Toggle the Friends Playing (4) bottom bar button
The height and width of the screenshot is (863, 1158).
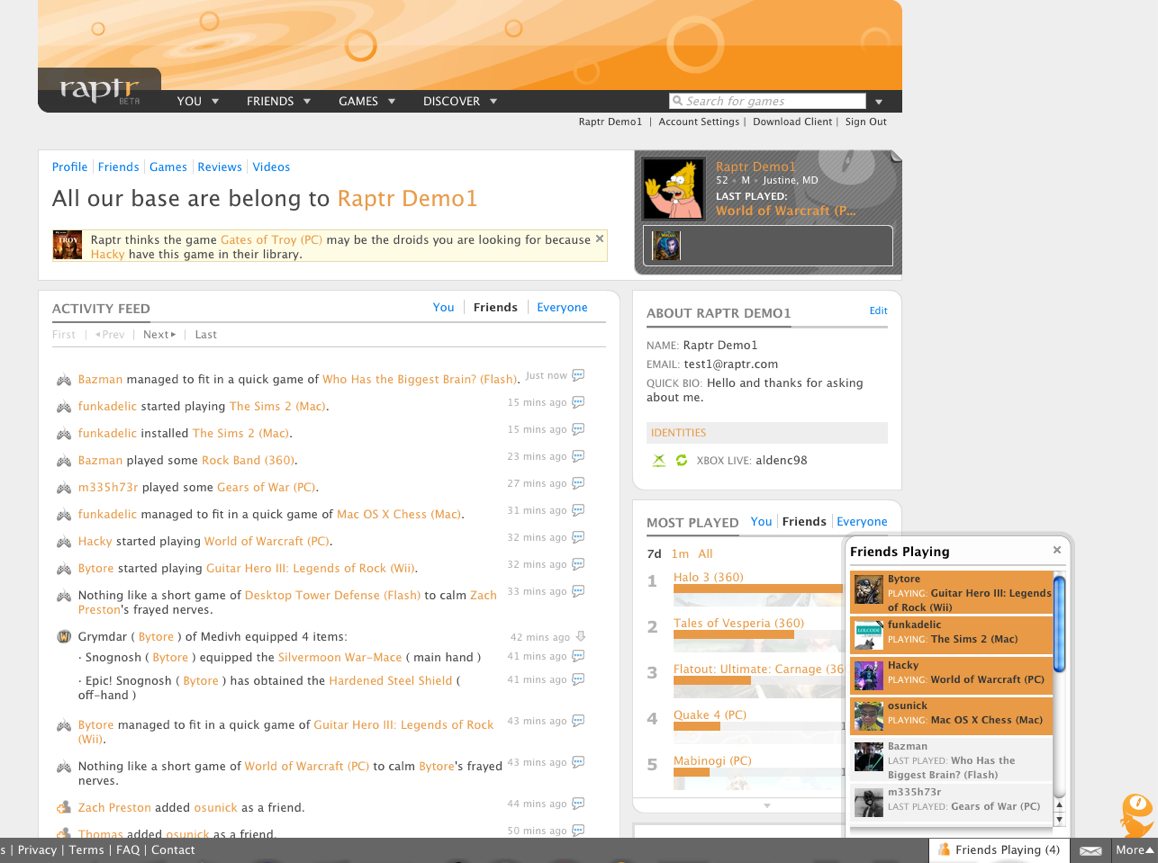[x=998, y=850]
